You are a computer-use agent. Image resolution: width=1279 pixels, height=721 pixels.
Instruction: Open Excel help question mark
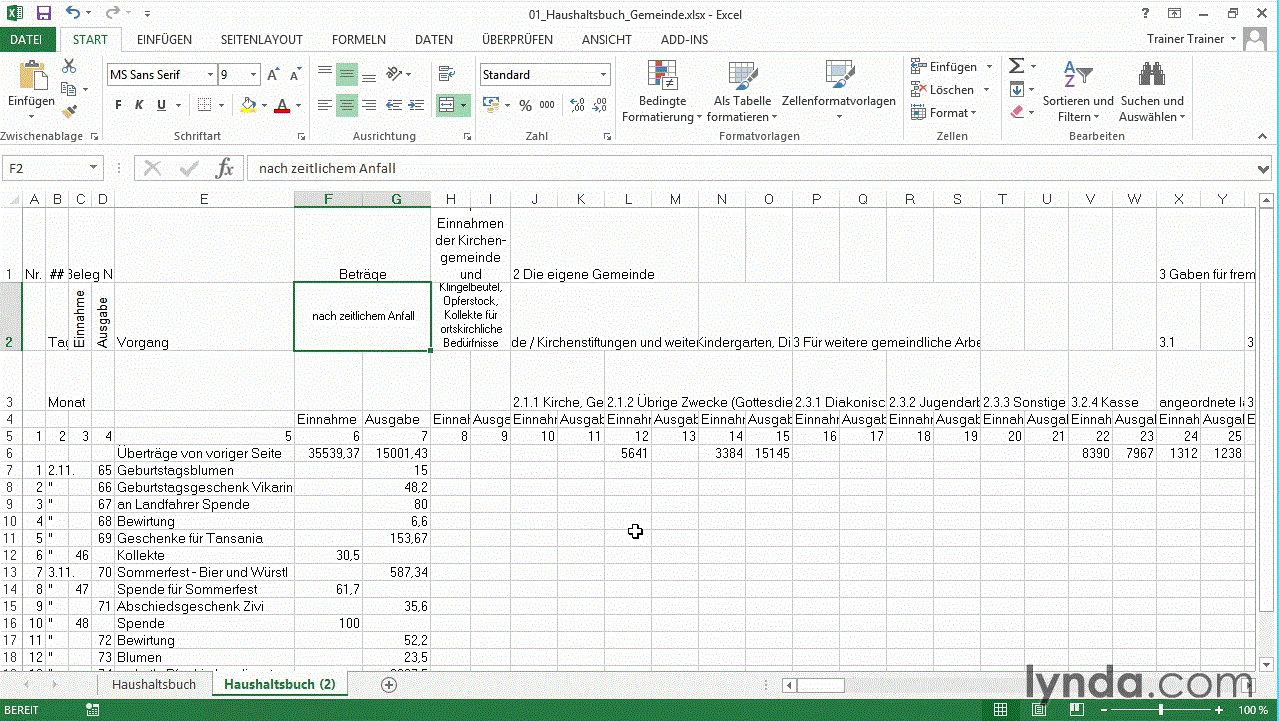[1146, 14]
